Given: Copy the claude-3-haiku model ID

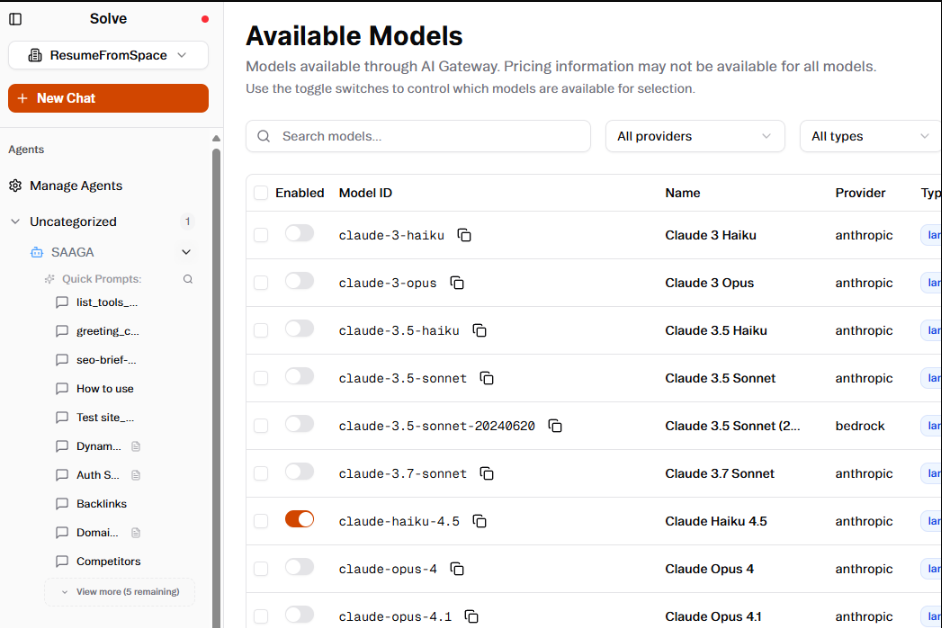Looking at the screenshot, I should pos(464,234).
